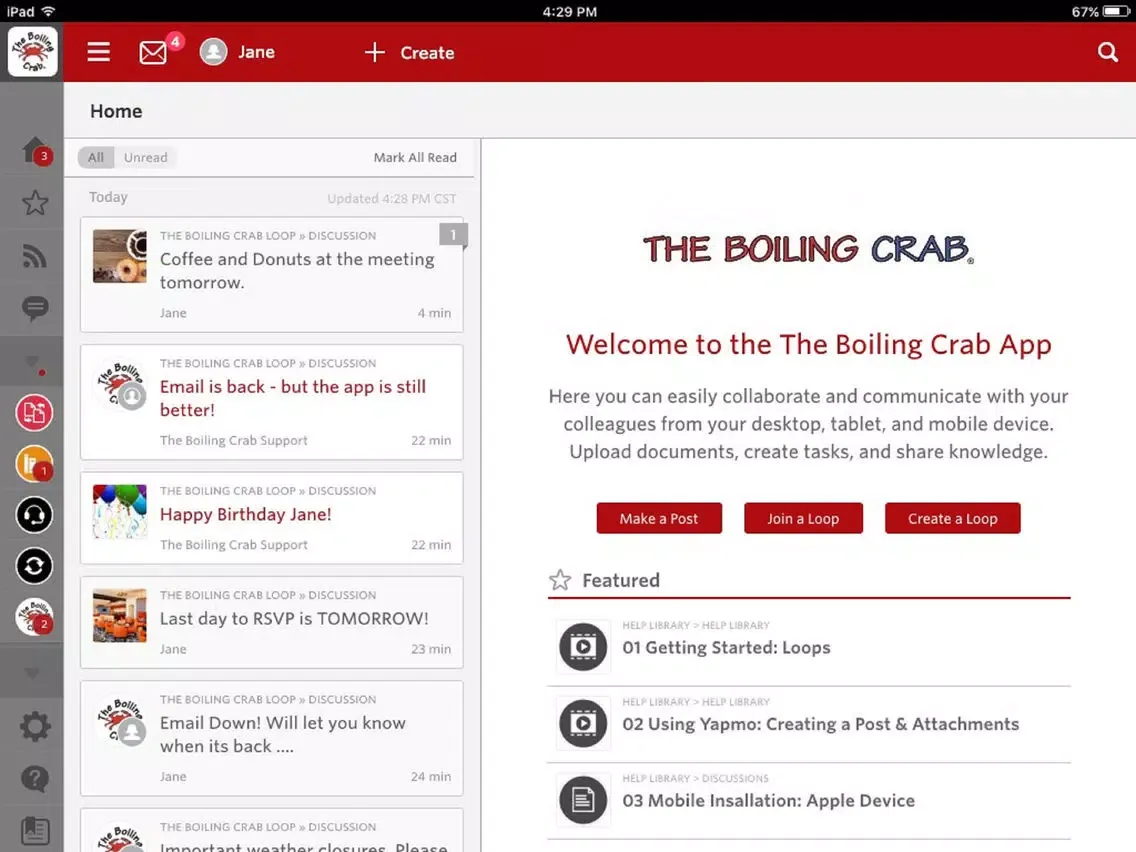1136x852 pixels.
Task: Open the address book sidebar icon
Action: 35,830
